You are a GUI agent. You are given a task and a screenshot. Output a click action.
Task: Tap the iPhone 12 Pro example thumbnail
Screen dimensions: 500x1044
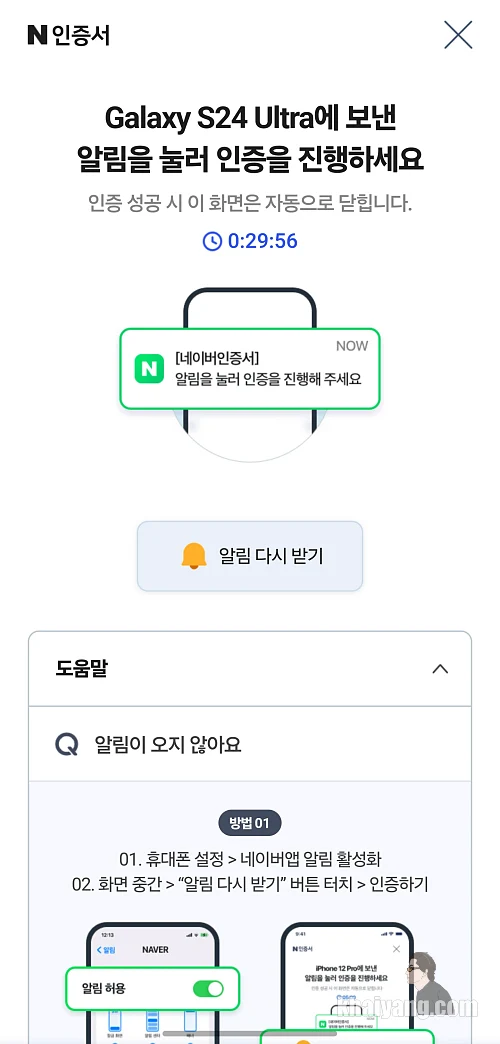click(x=347, y=983)
